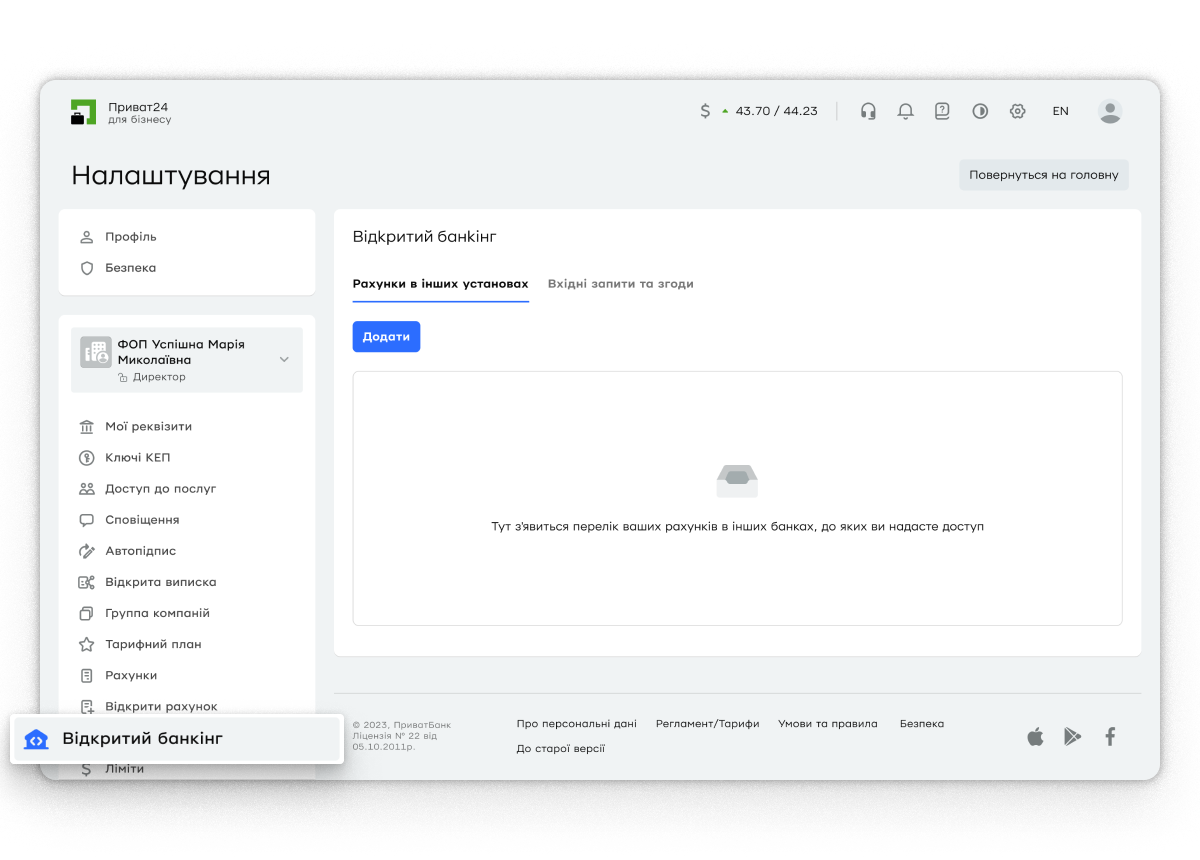Click the Privat24 logo icon
This screenshot has width=1200, height=860.
83,112
